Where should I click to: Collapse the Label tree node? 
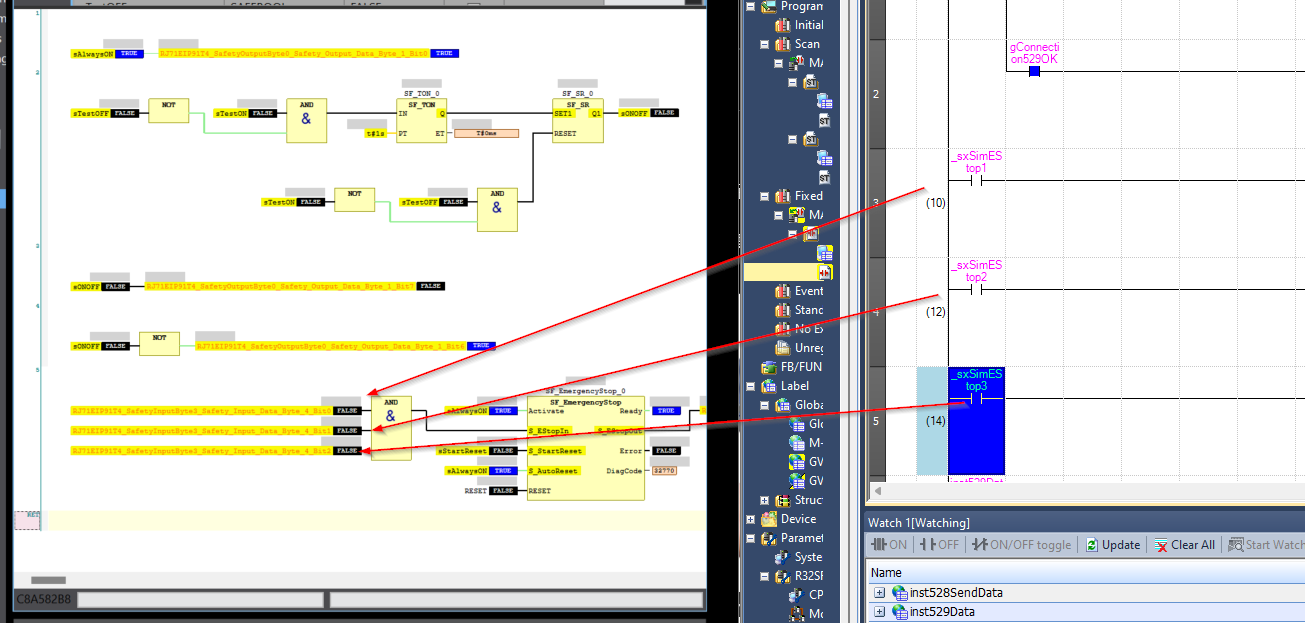click(749, 386)
